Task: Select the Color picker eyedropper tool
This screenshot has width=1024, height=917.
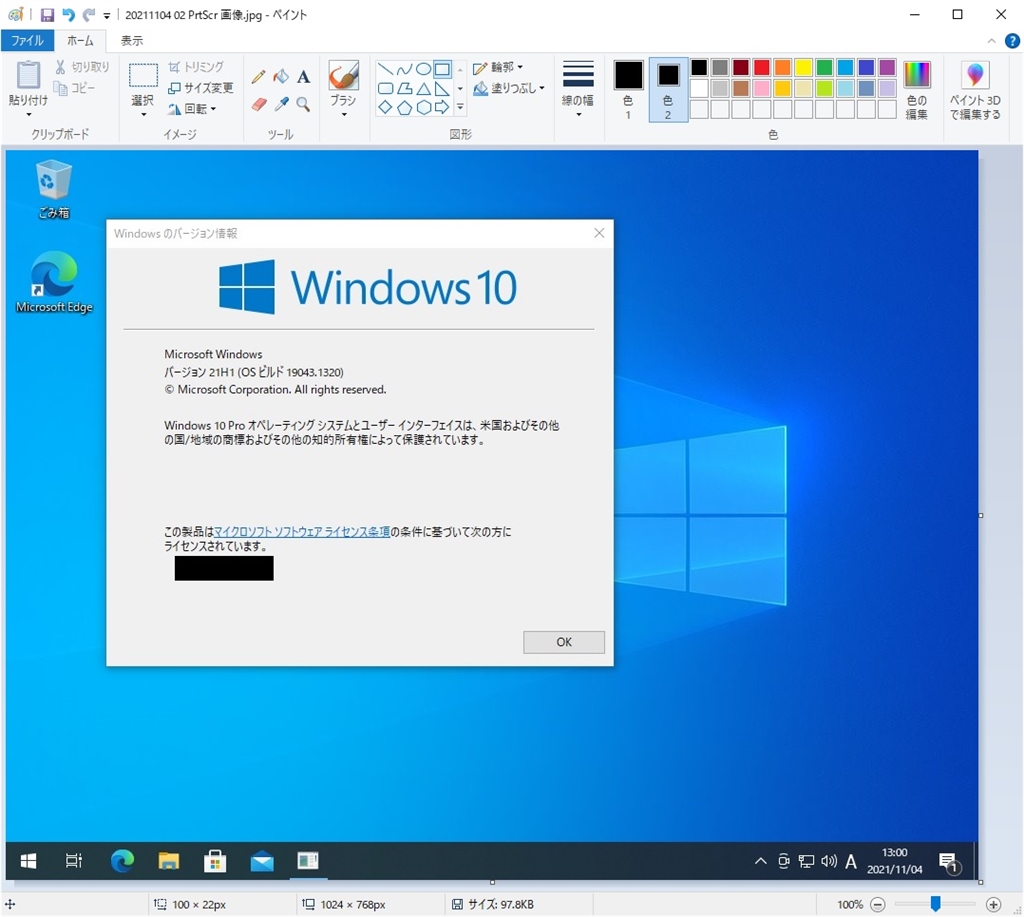Action: 281,104
